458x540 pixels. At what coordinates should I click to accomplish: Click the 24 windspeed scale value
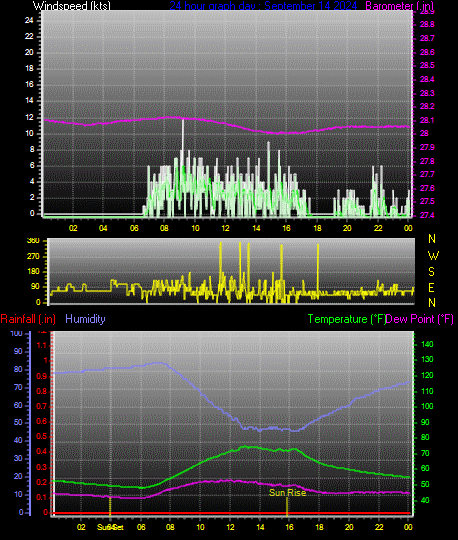pyautogui.click(x=29, y=20)
